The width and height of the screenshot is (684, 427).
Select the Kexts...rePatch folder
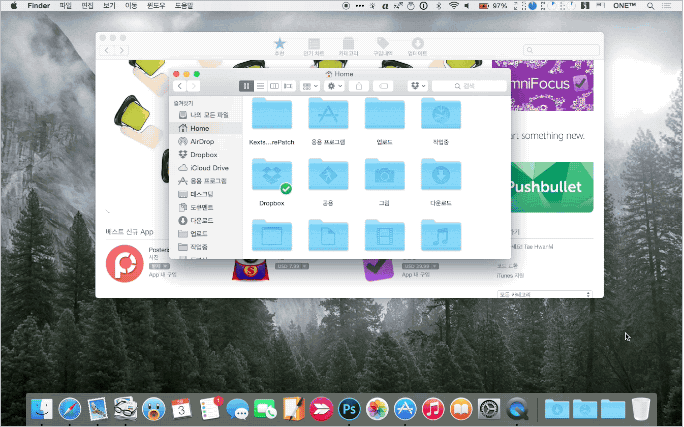click(272, 114)
